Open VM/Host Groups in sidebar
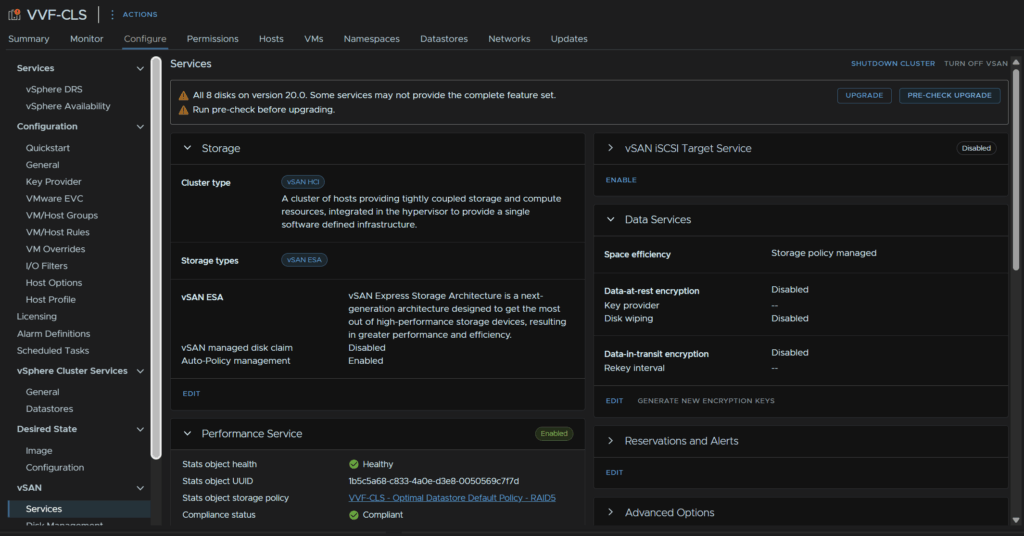This screenshot has width=1024, height=536. [61, 215]
